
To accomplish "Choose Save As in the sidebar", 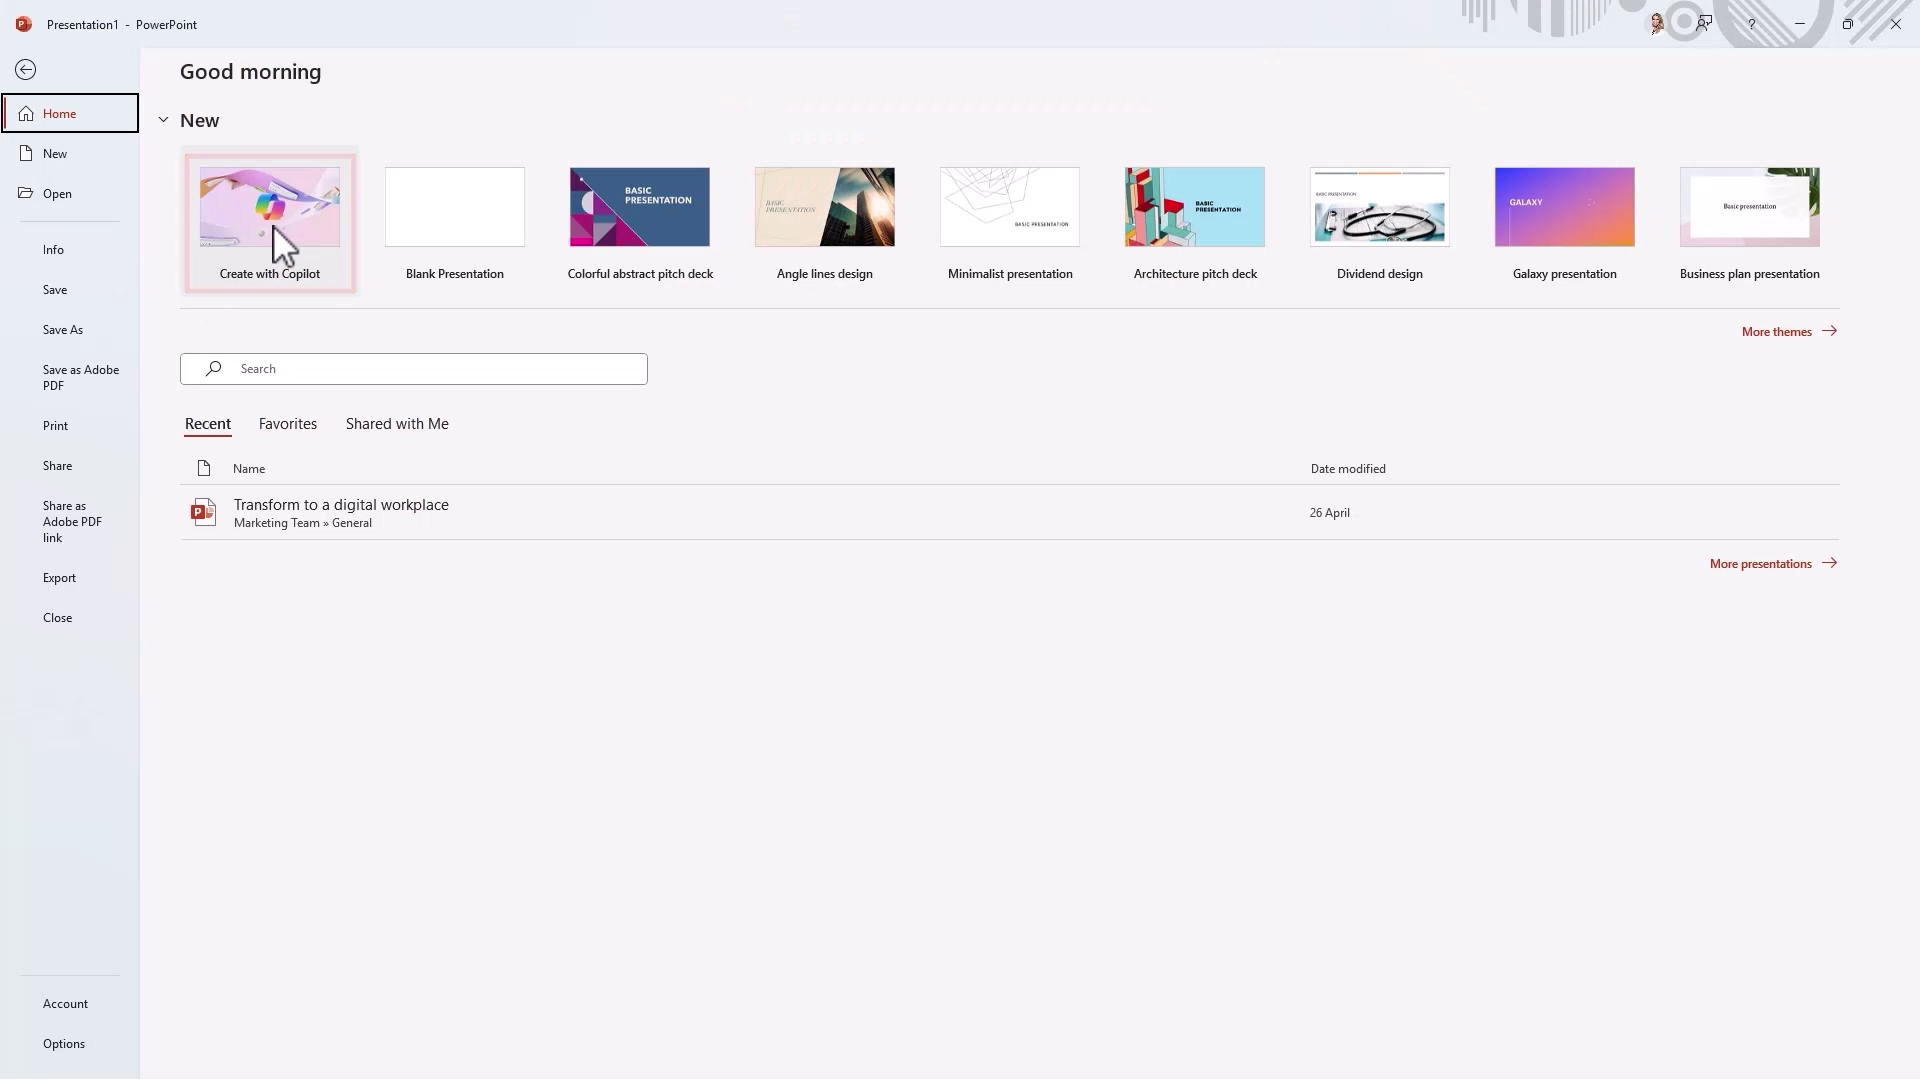I will 63,330.
